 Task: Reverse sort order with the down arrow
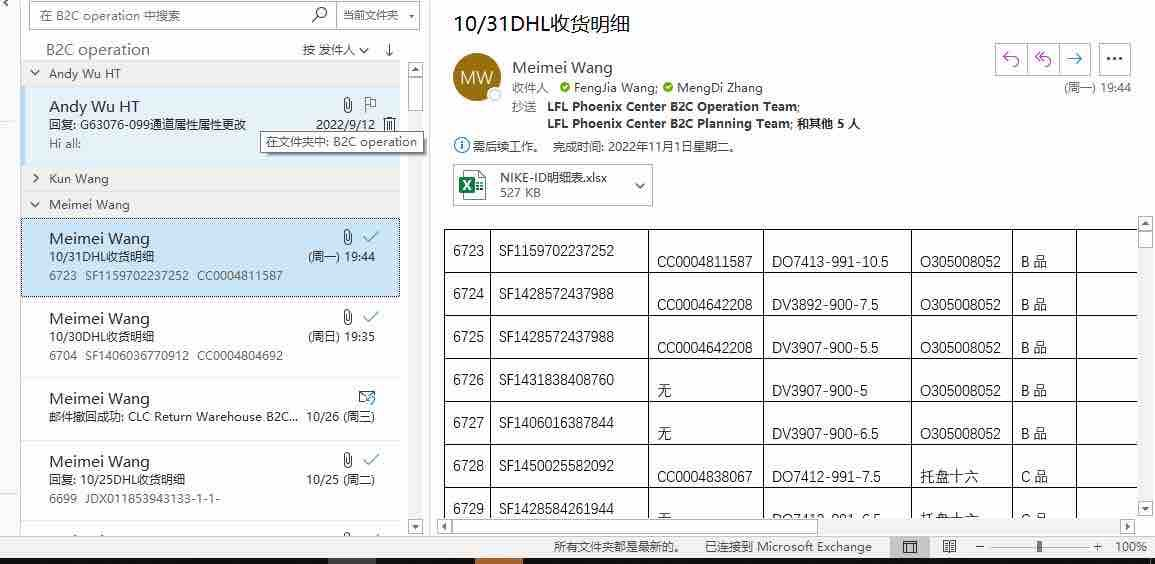(389, 50)
